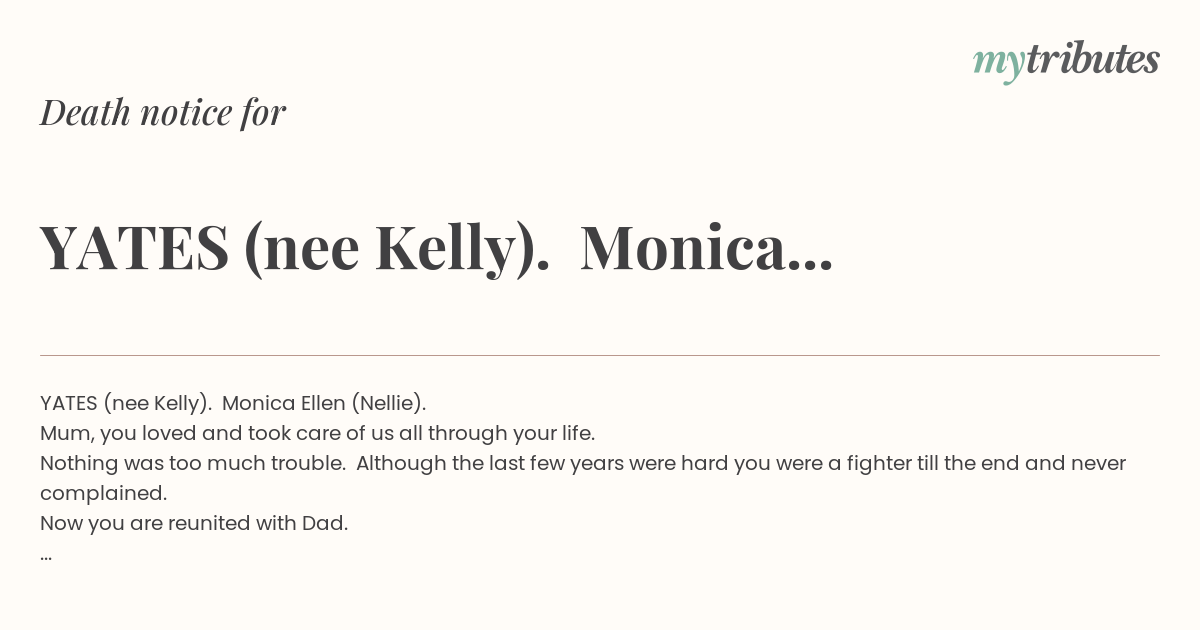1200x630 pixels.
Task: Click the "Death notice for" heading
Action: point(163,113)
